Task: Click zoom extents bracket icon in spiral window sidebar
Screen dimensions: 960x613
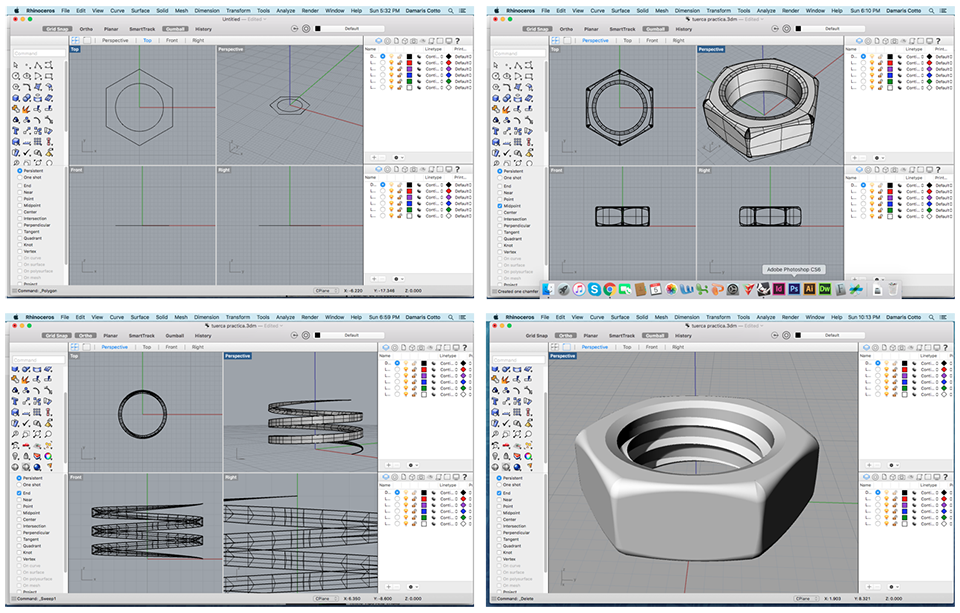Action: point(38,434)
